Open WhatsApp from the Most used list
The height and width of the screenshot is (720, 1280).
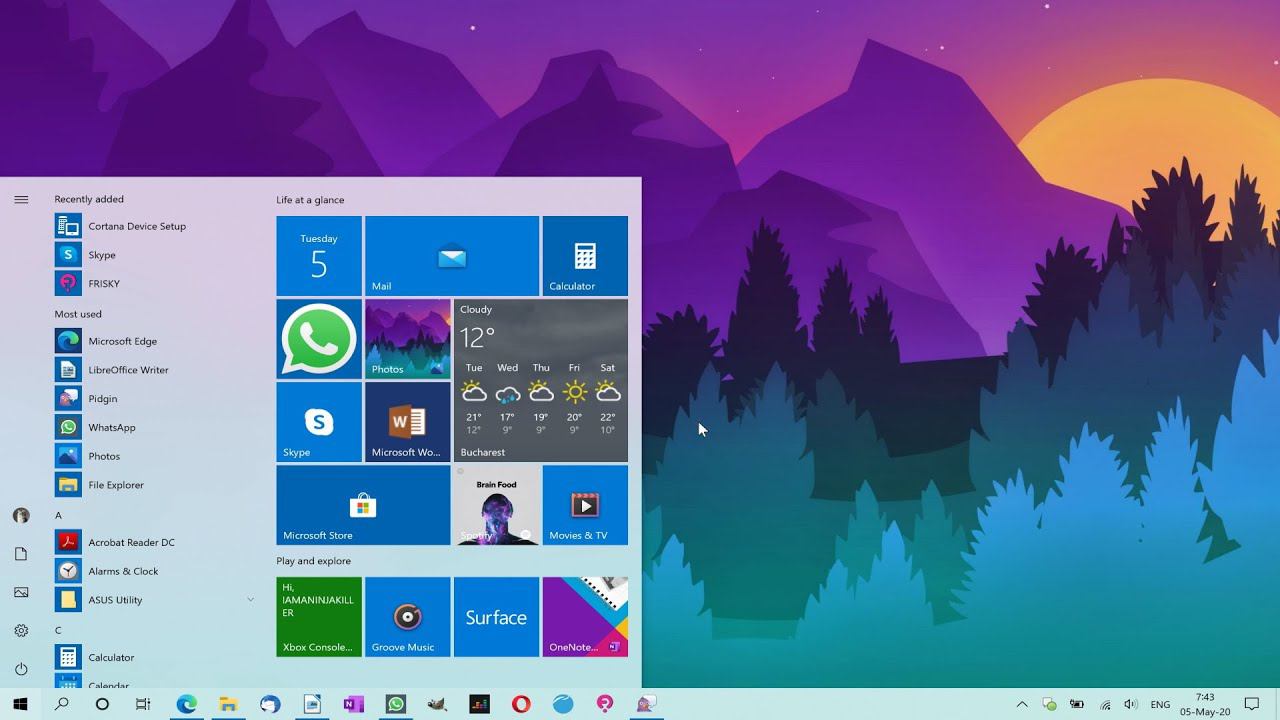point(156,427)
